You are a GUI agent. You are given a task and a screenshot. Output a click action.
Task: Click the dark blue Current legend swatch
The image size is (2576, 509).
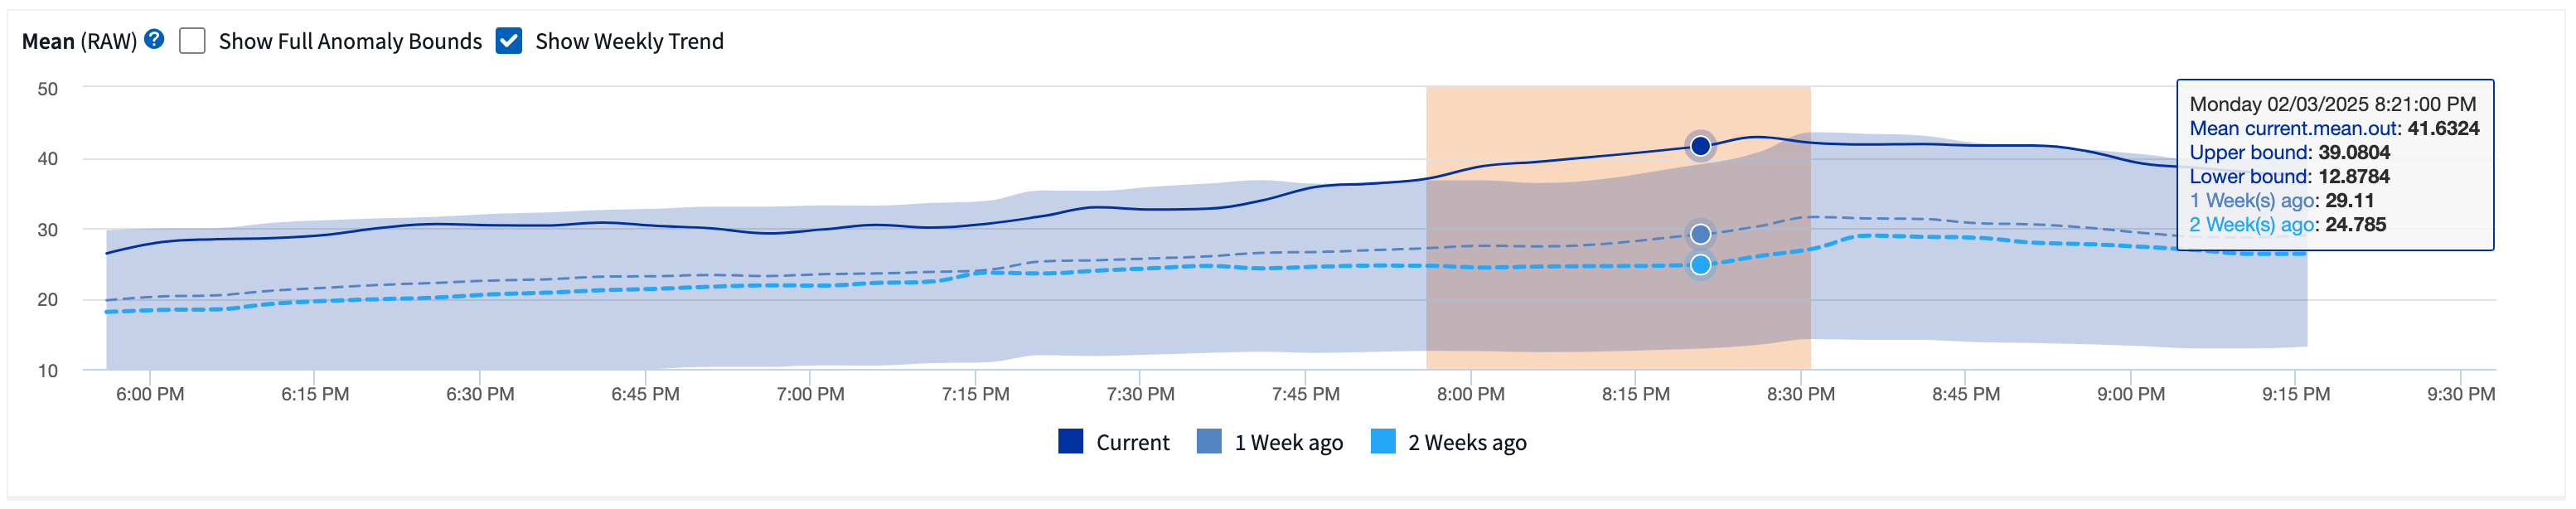(1070, 442)
